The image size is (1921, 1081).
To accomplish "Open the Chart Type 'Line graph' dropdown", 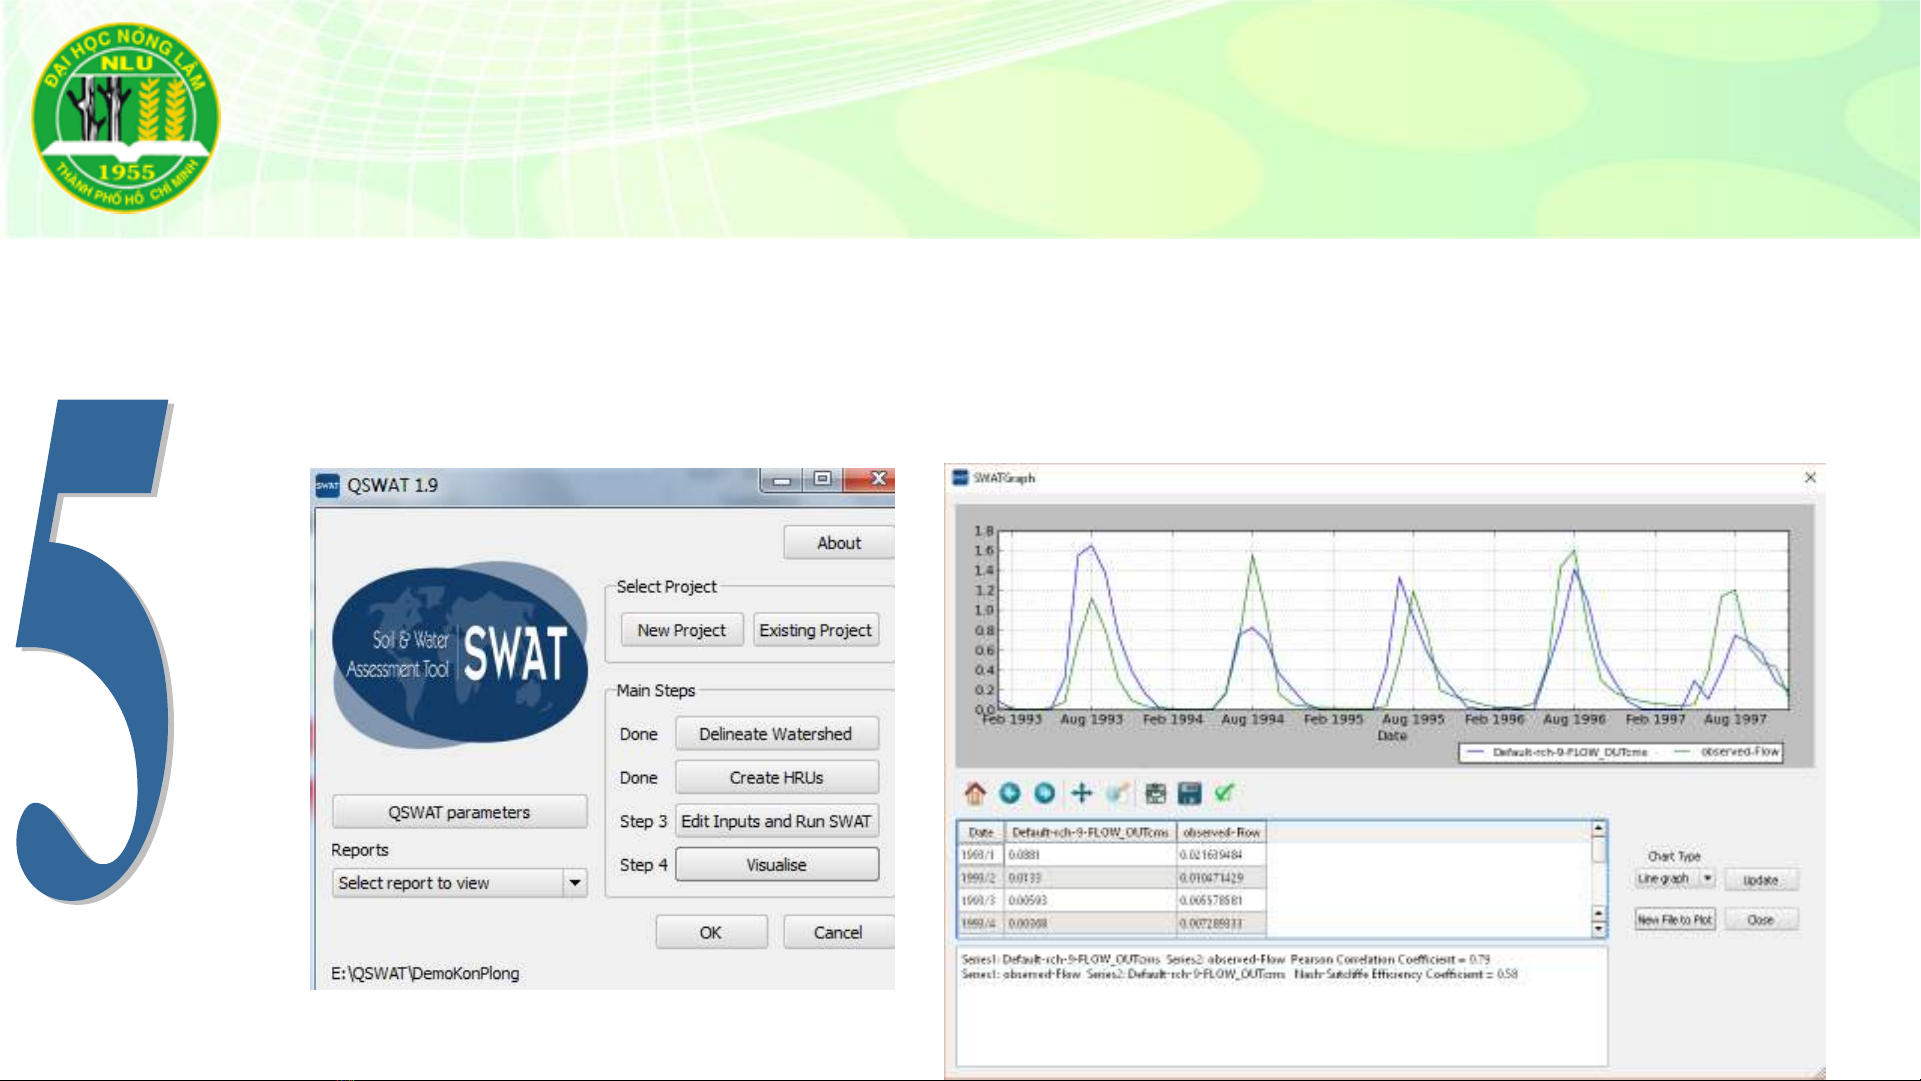I will tap(1675, 879).
